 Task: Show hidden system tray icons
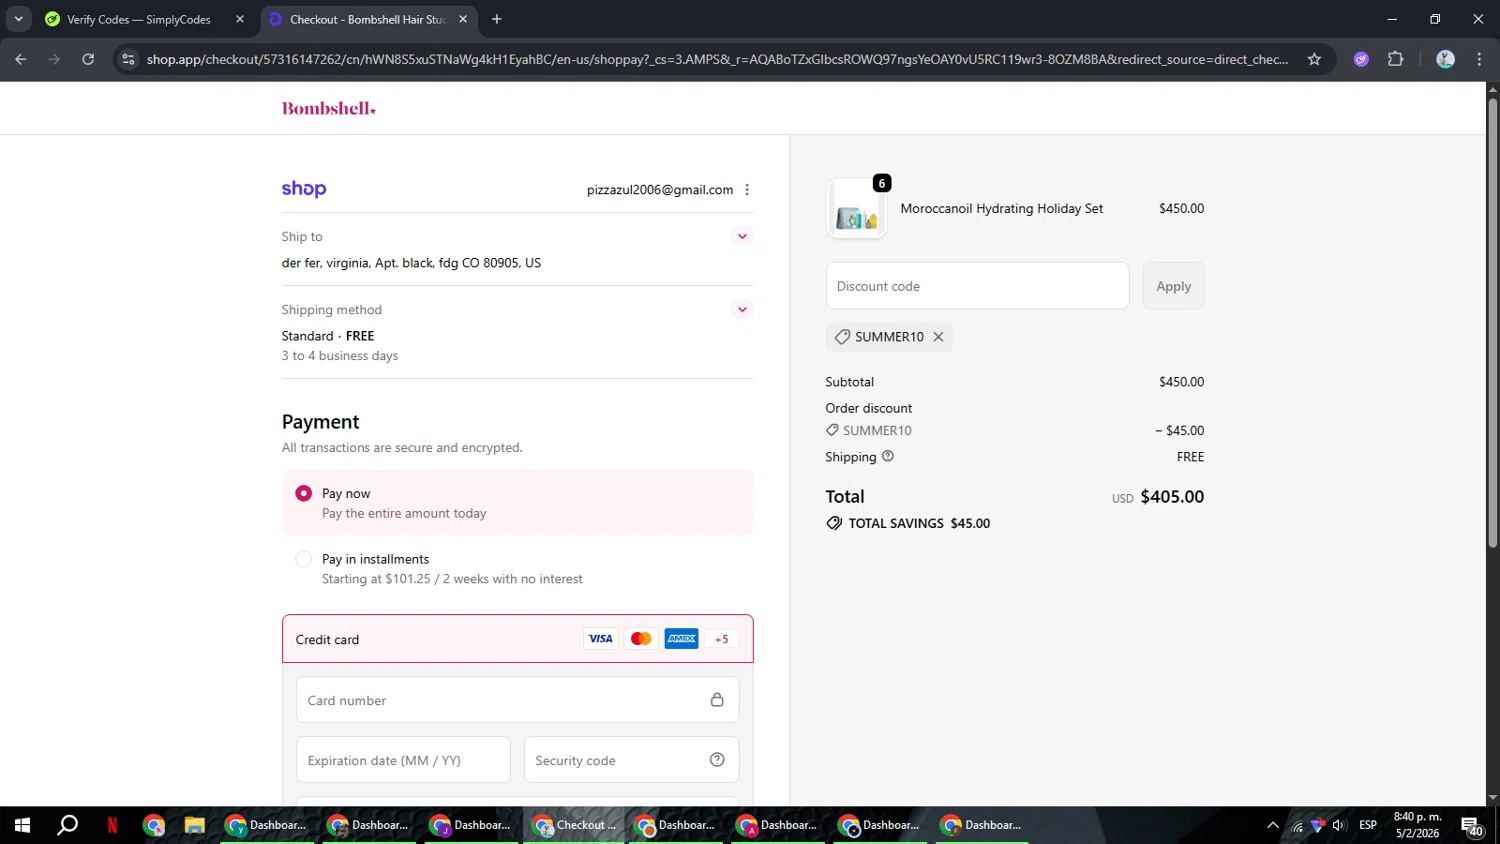(1272, 825)
